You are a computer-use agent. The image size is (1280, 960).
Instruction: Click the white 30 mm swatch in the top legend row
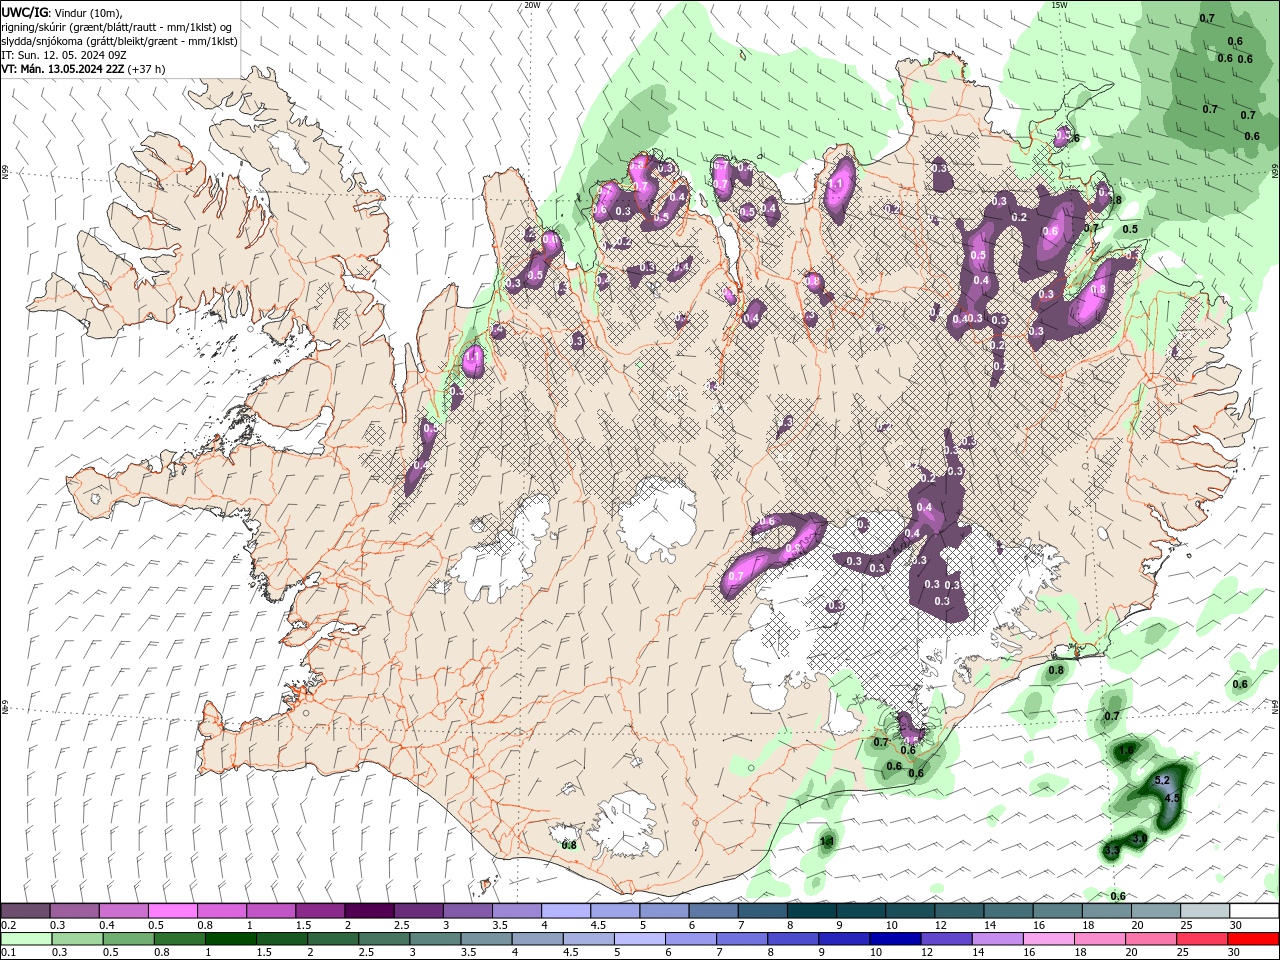(1253, 911)
